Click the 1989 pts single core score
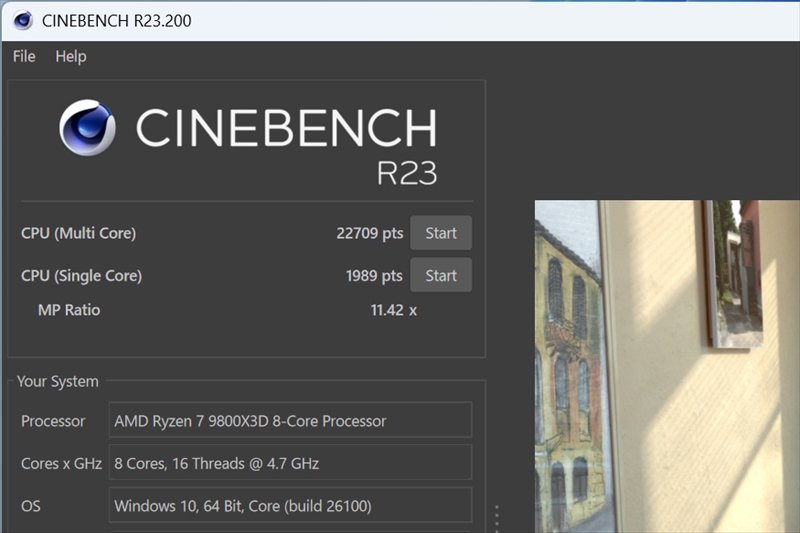Screen dimensions: 800x533 (374, 275)
